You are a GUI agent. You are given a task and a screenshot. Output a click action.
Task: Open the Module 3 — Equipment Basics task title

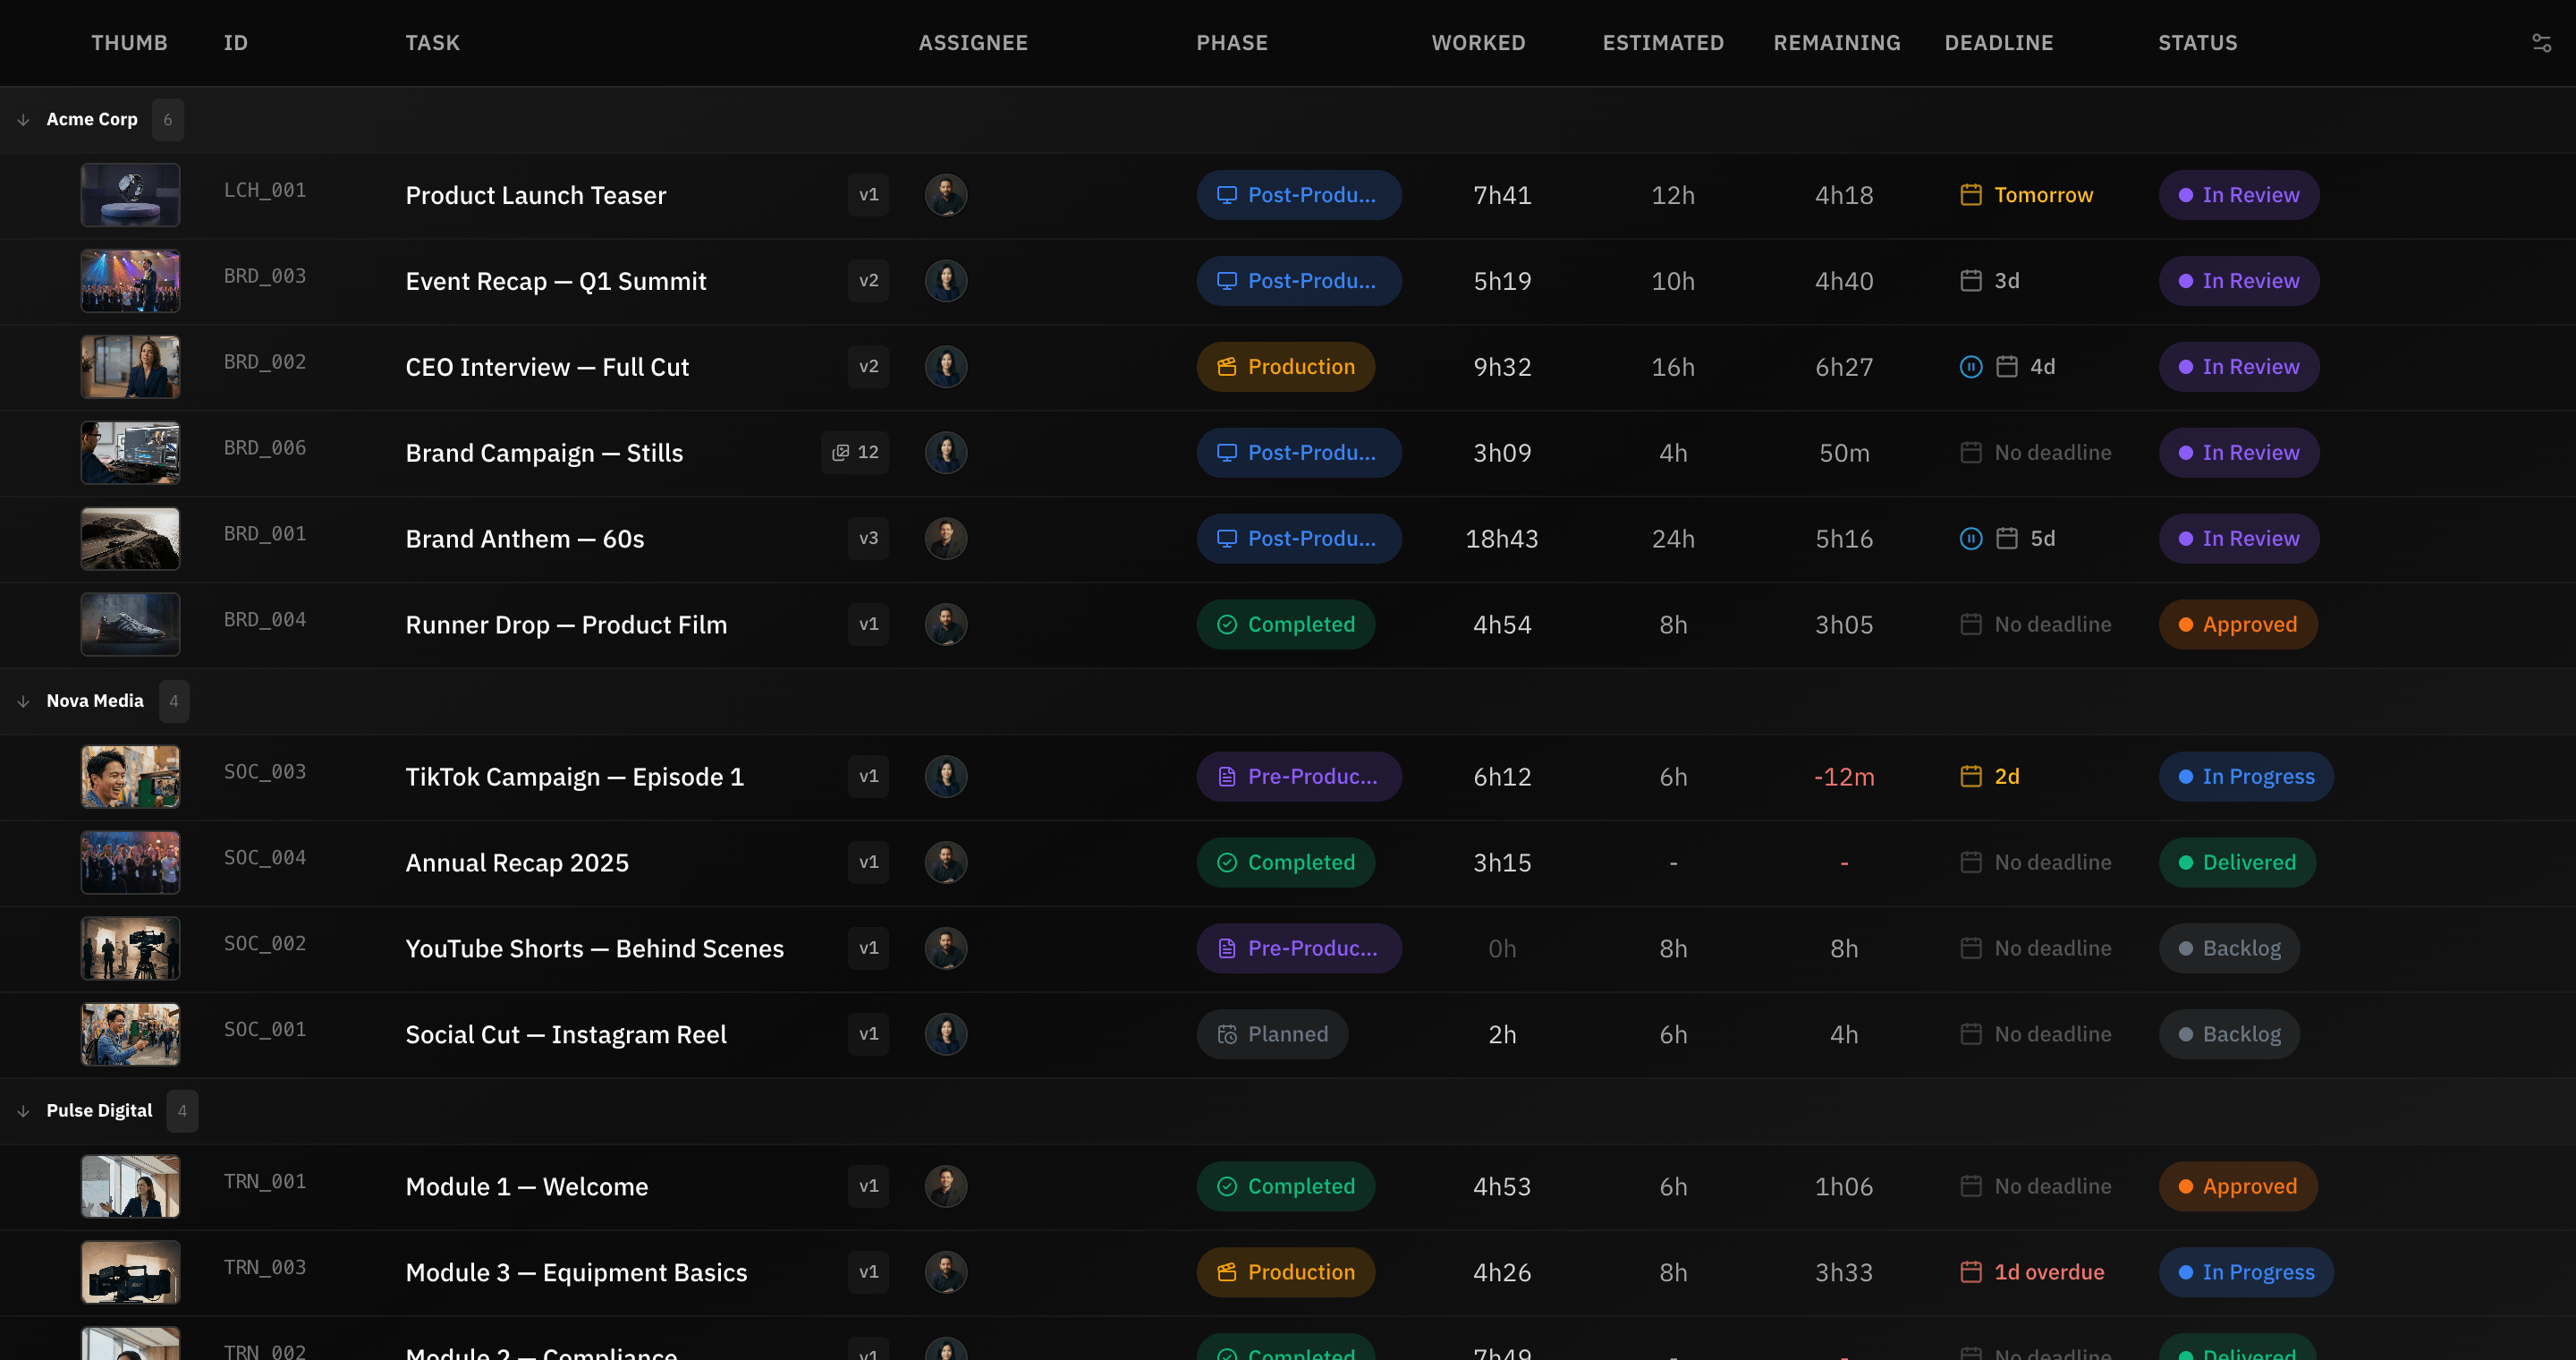click(x=576, y=1272)
